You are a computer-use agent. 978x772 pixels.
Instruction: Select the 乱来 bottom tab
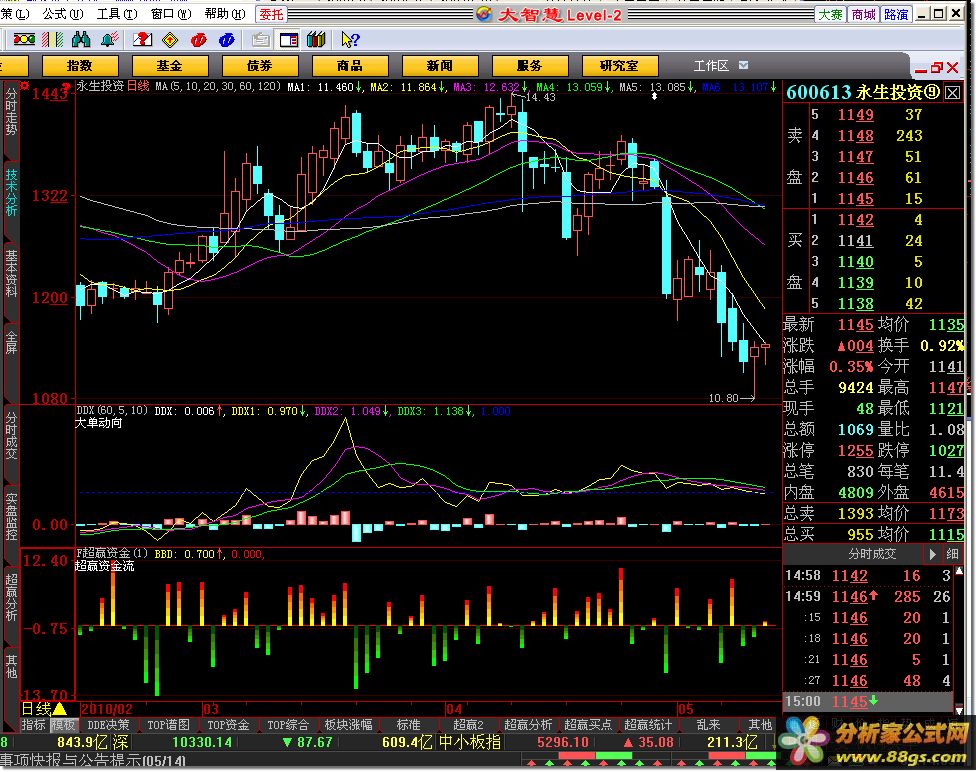(708, 725)
